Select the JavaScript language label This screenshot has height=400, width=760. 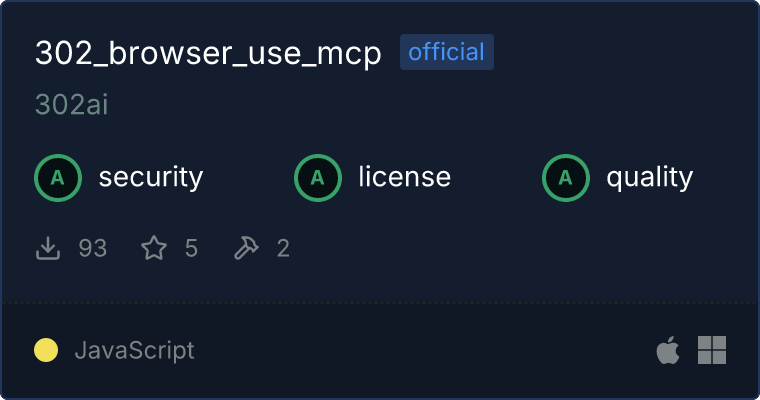pyautogui.click(x=135, y=350)
